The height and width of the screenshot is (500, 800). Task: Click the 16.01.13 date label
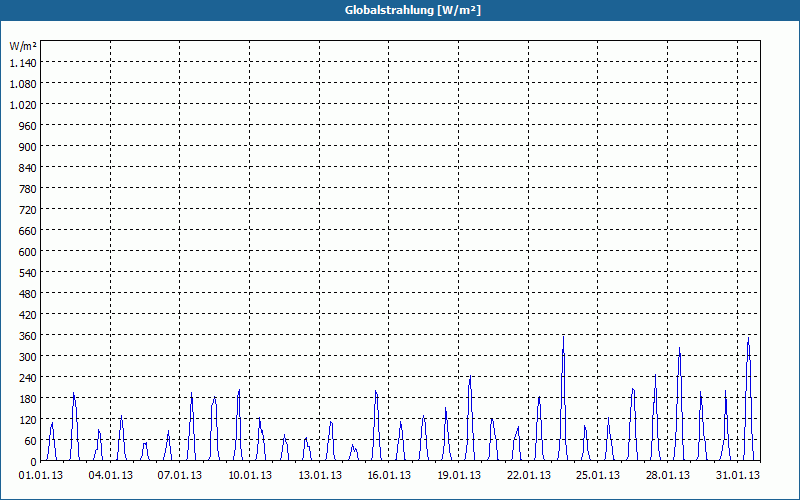point(389,476)
